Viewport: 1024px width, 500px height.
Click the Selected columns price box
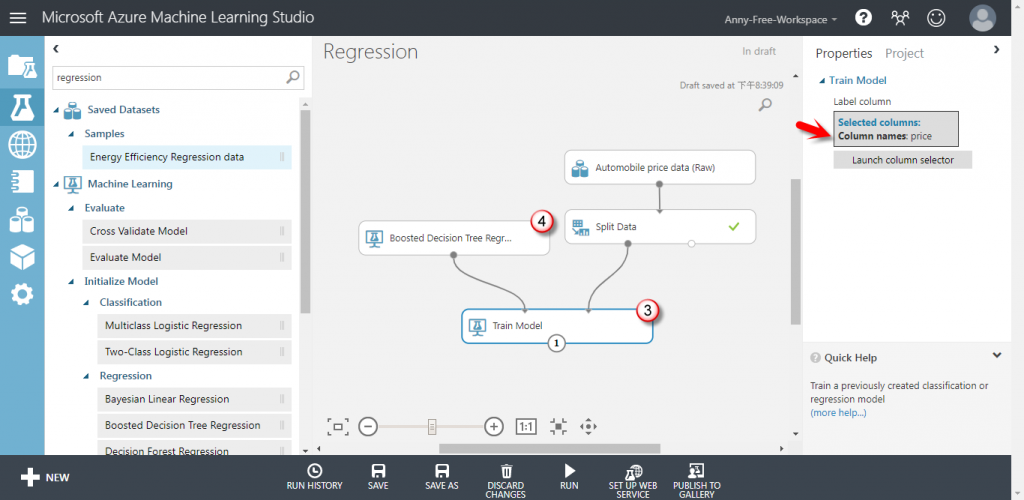coord(896,129)
